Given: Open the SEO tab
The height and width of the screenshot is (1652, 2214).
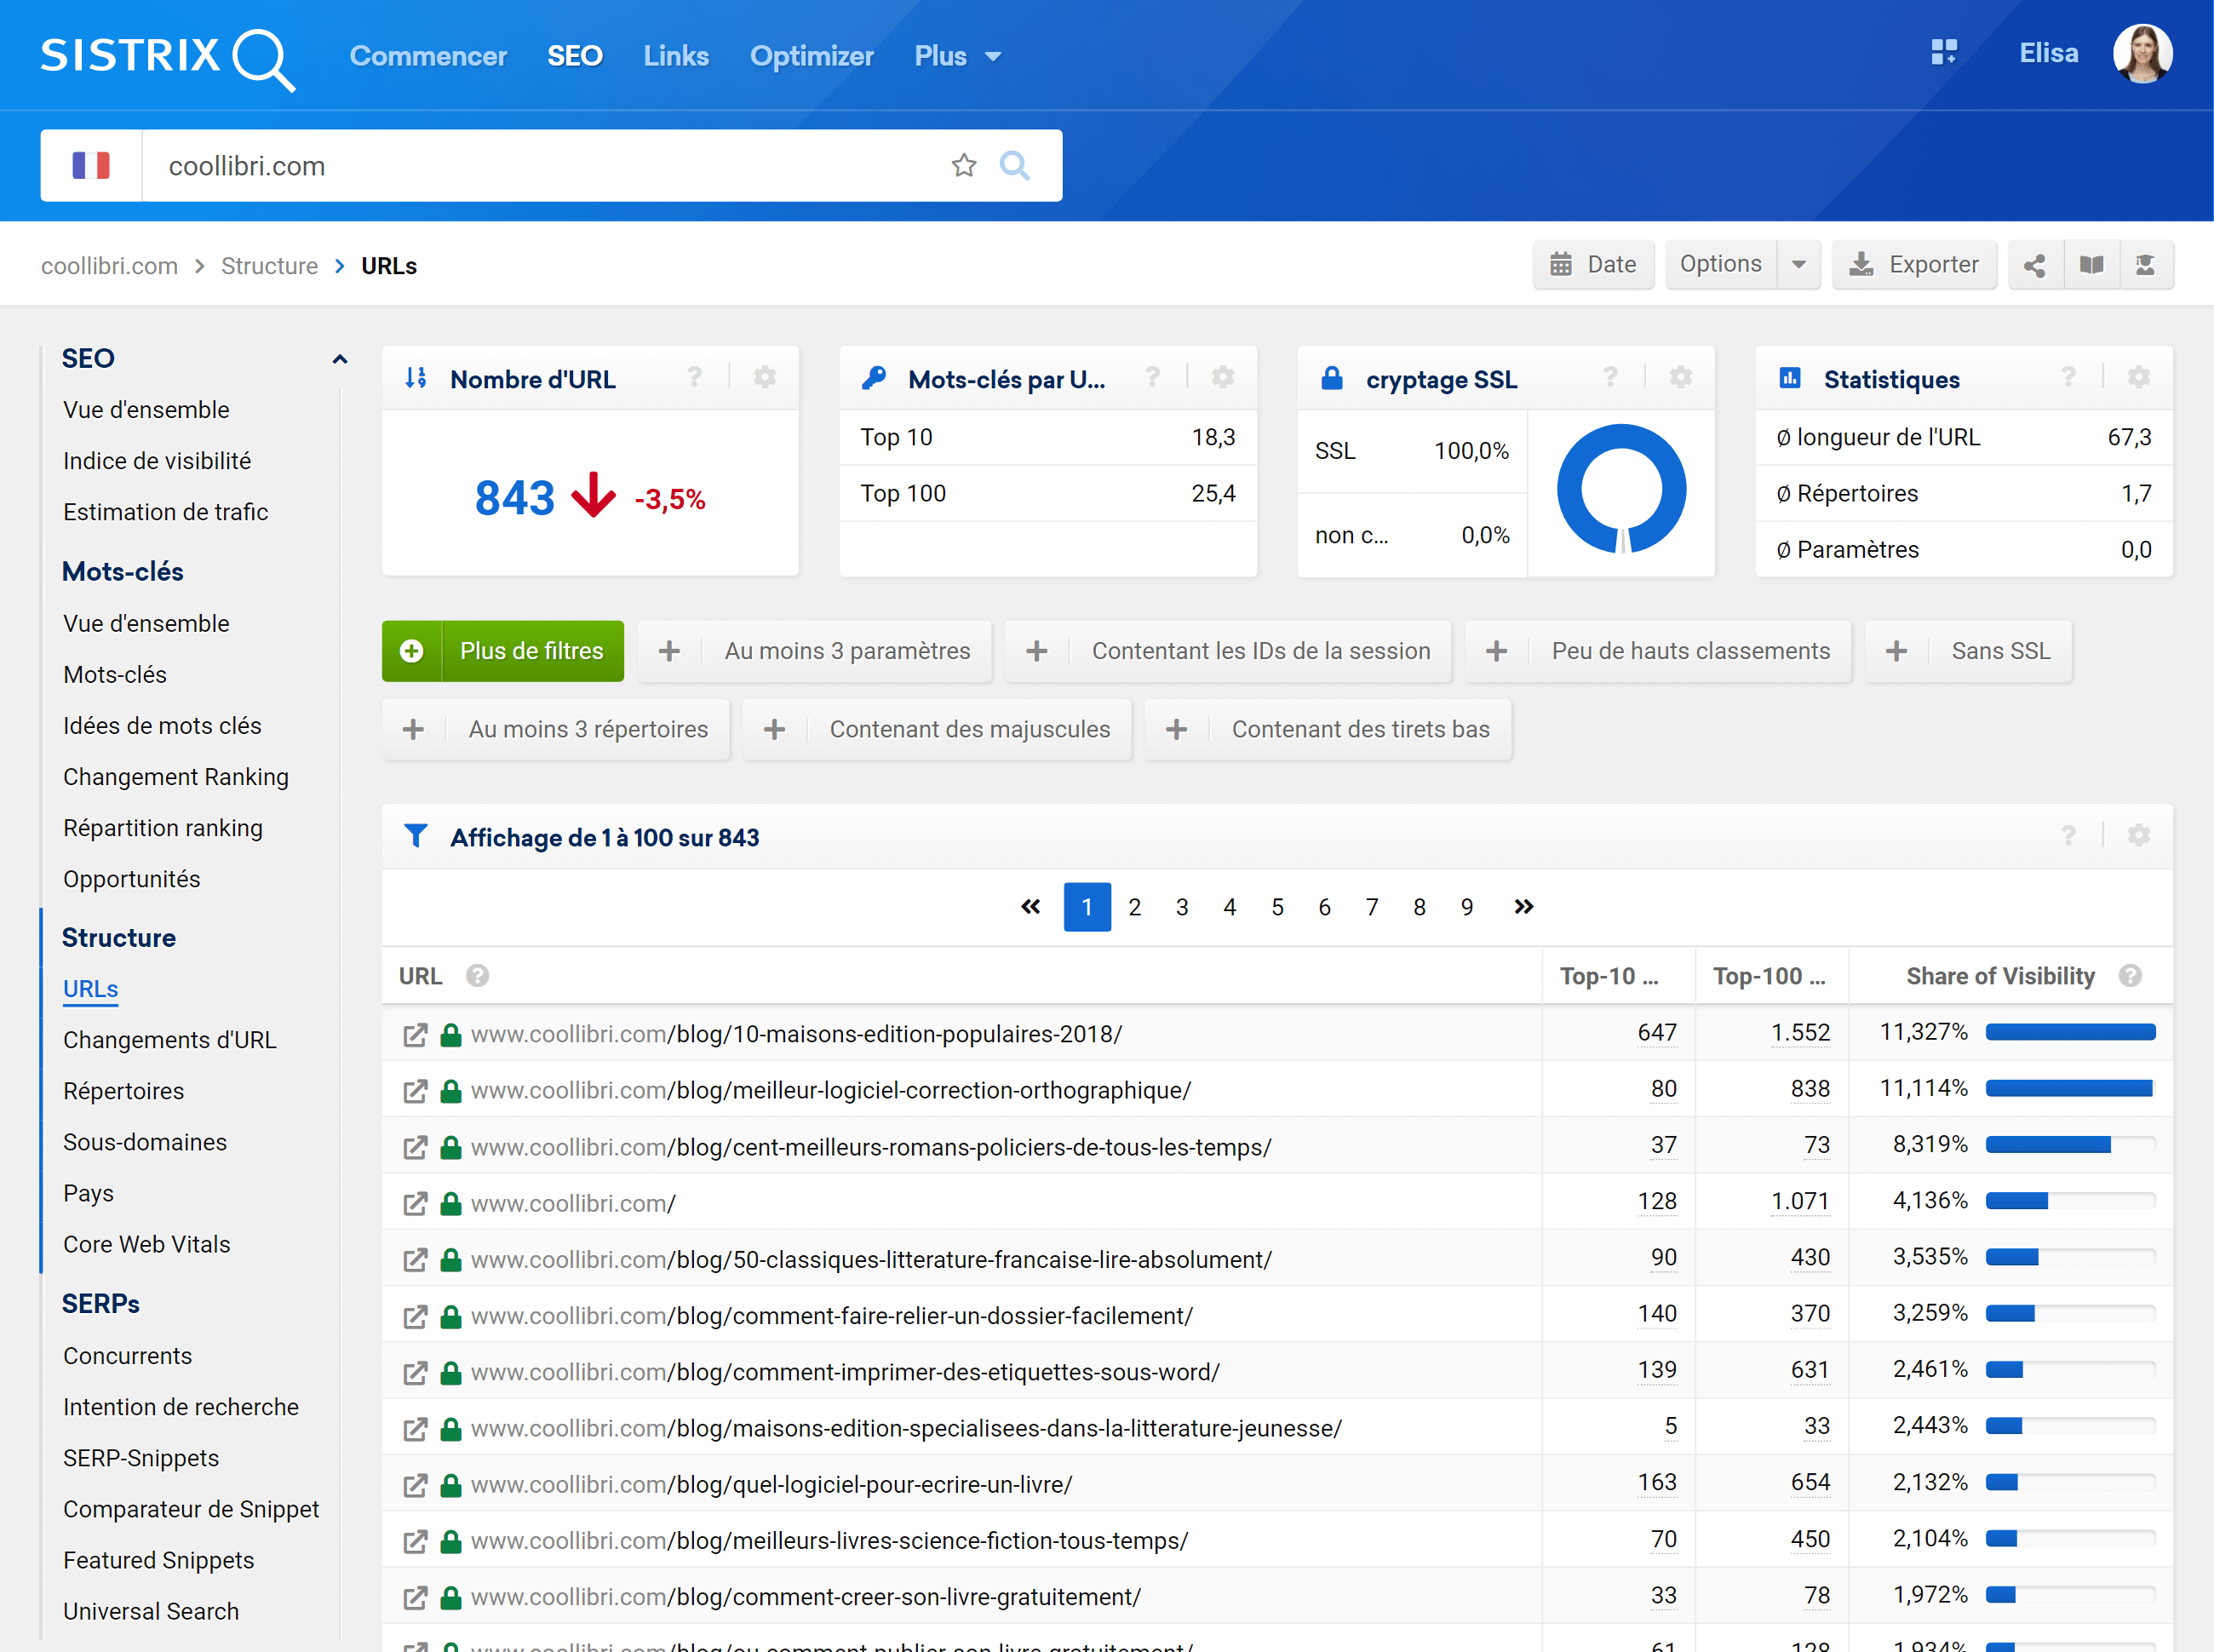Looking at the screenshot, I should [x=575, y=56].
